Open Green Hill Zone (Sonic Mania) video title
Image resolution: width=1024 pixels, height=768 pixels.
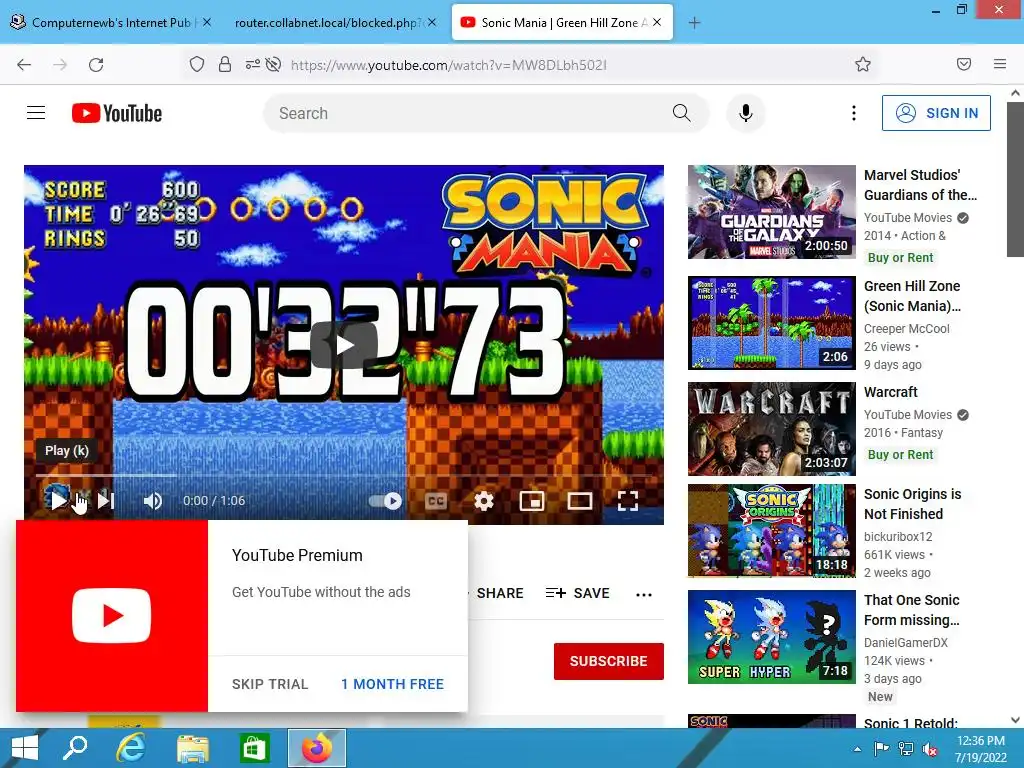pos(912,296)
